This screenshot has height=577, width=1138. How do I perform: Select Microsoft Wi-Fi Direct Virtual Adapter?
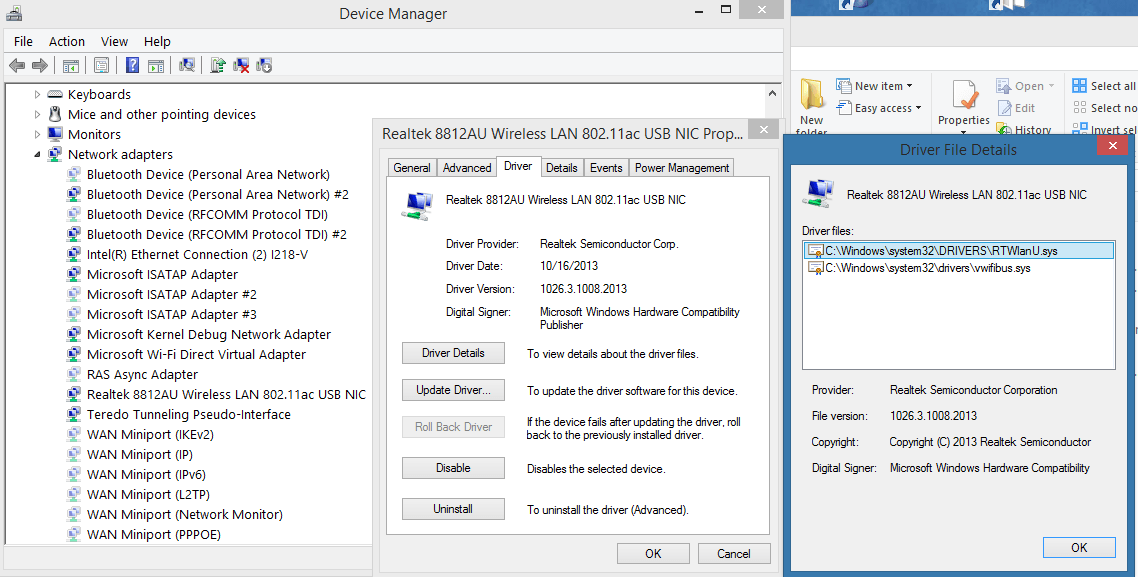[197, 355]
